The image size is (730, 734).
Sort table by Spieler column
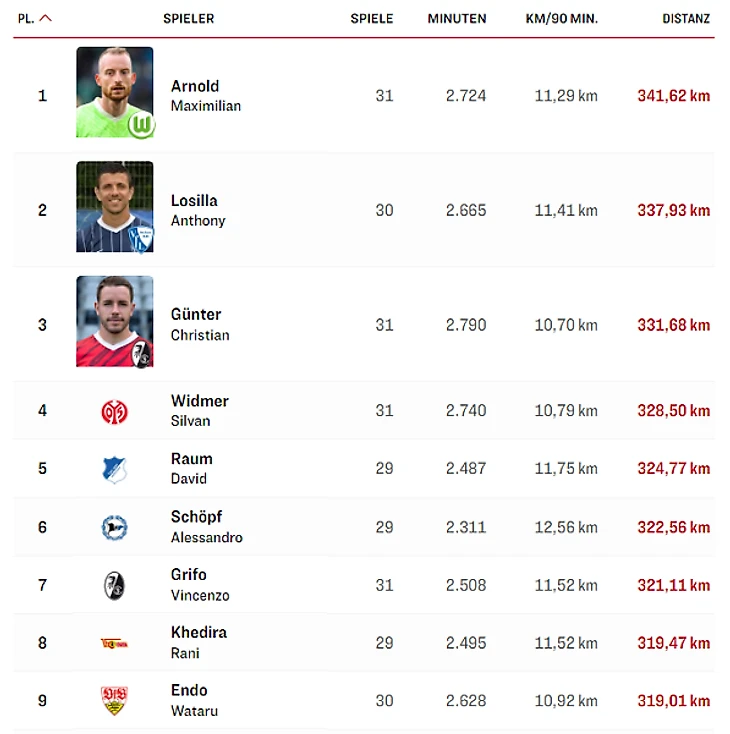(x=188, y=18)
